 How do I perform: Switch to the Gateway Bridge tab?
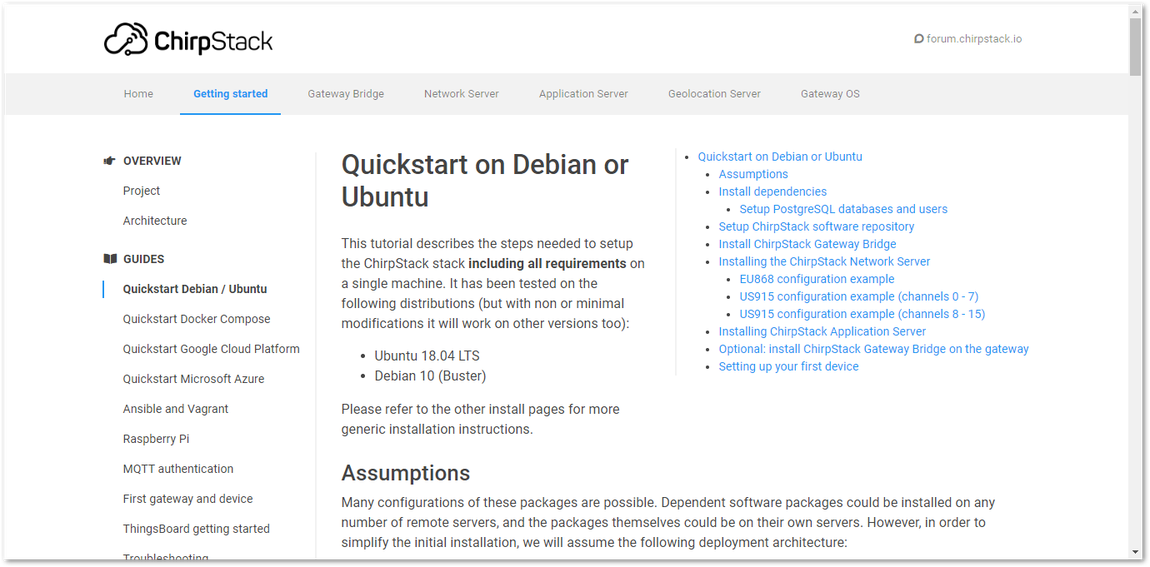click(345, 94)
